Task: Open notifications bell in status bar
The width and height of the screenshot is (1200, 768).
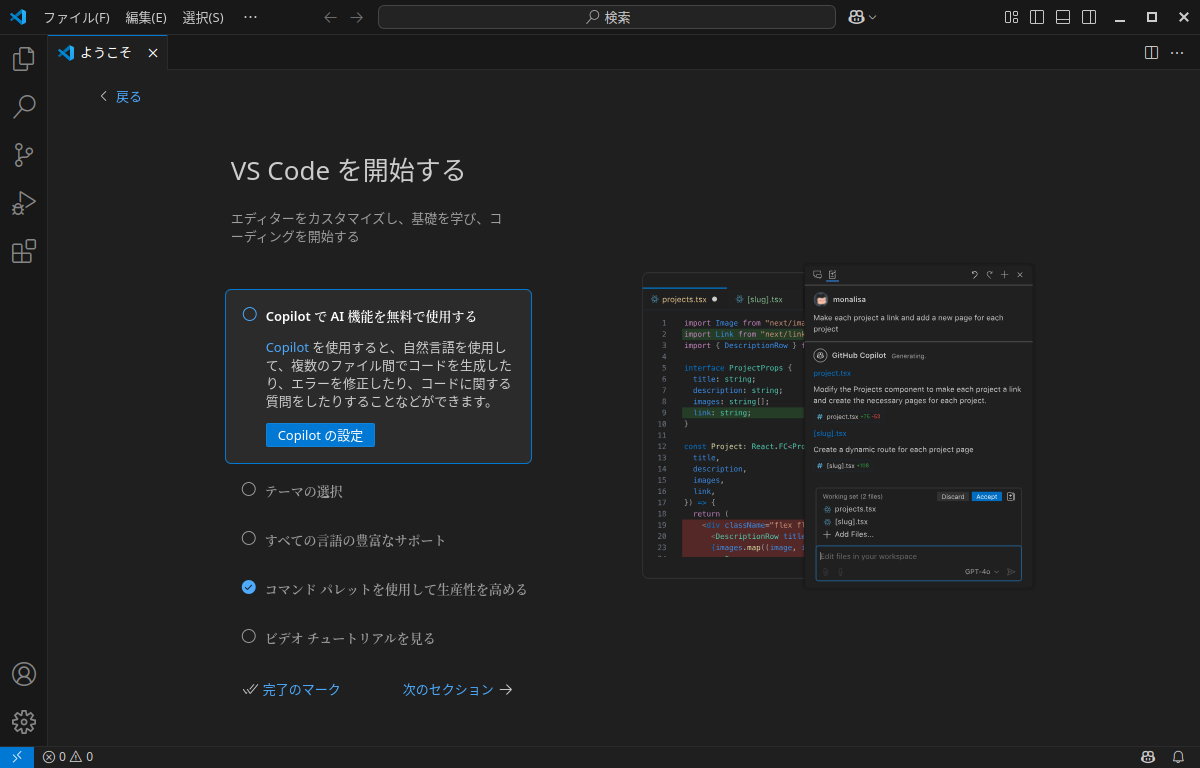Action: [1178, 757]
